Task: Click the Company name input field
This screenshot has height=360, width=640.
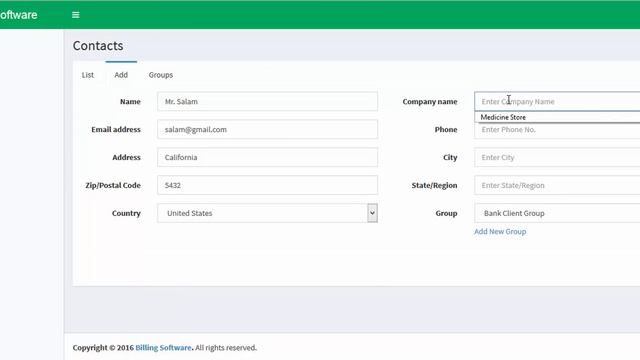Action: coord(557,101)
